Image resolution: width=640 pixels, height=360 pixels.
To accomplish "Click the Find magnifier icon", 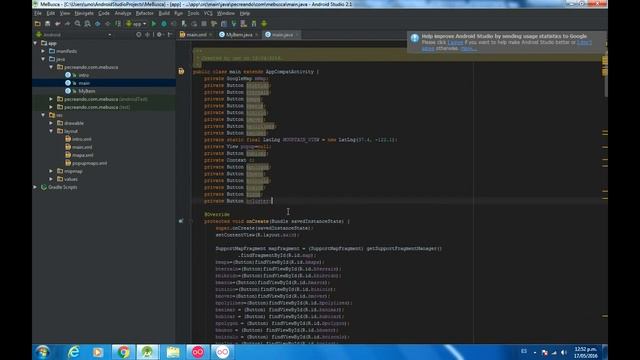I will pos(78,24).
